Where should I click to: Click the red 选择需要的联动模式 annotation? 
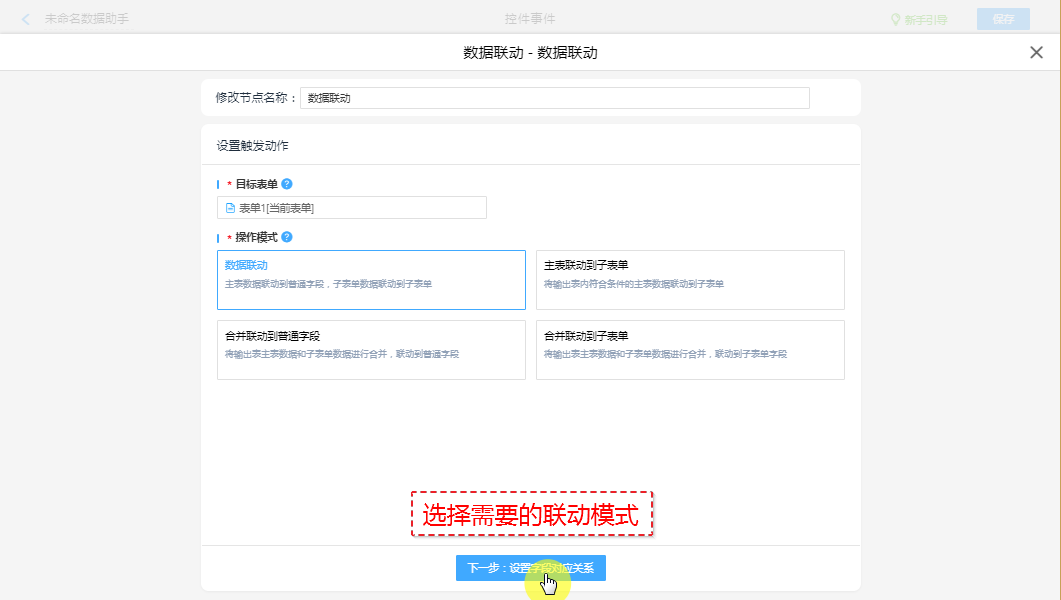(x=531, y=515)
